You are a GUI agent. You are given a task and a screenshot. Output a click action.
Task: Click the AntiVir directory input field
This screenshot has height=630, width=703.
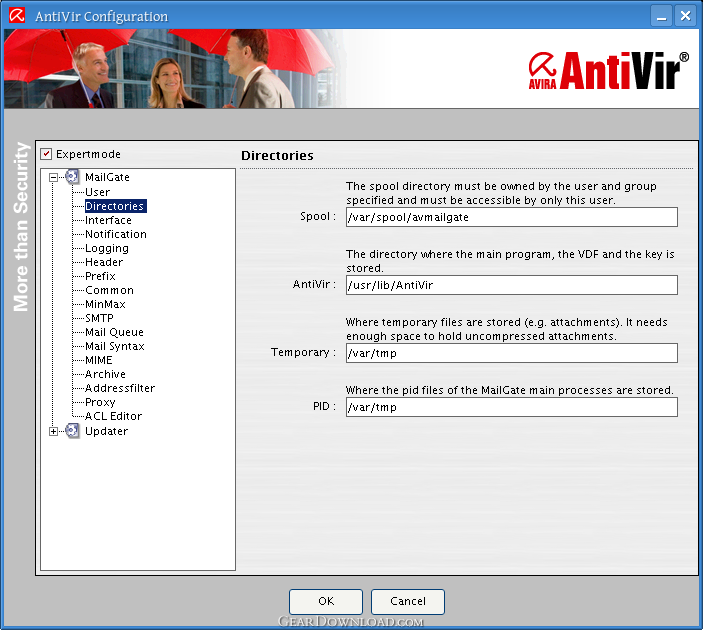(x=512, y=285)
